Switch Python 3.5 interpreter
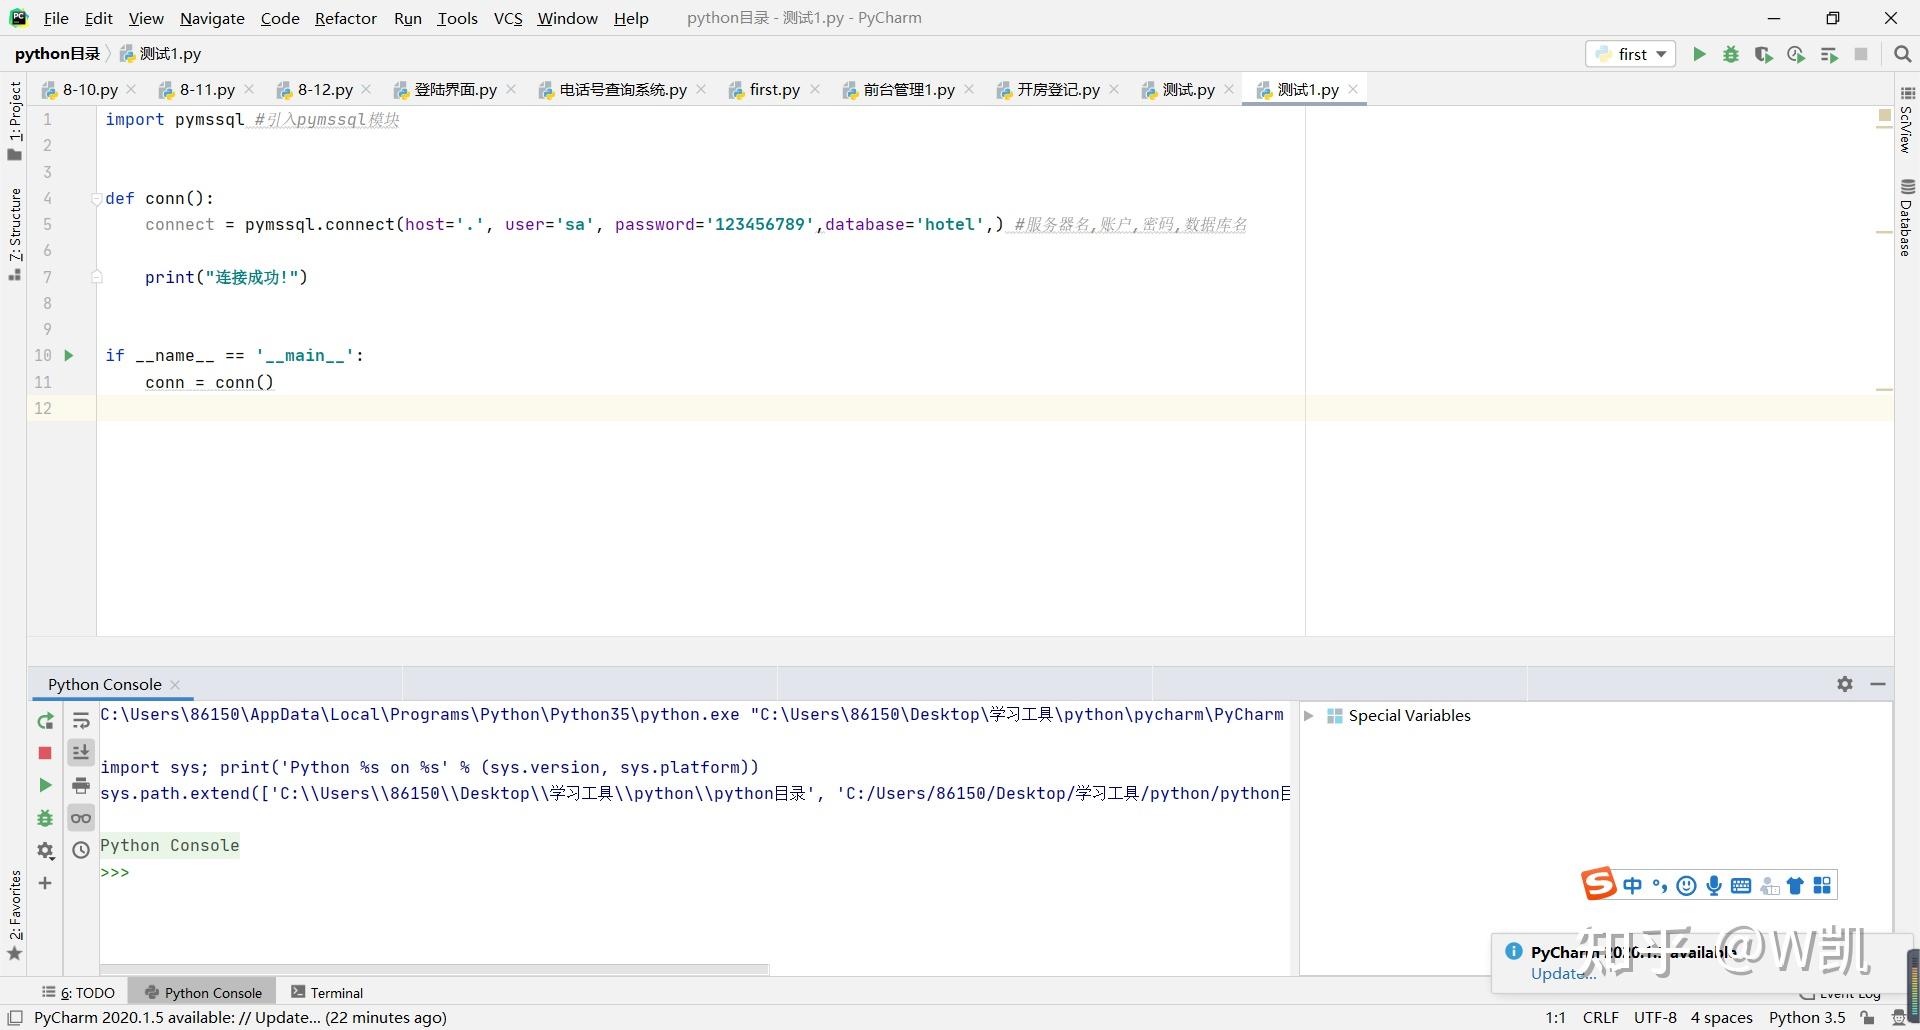 pos(1807,1018)
